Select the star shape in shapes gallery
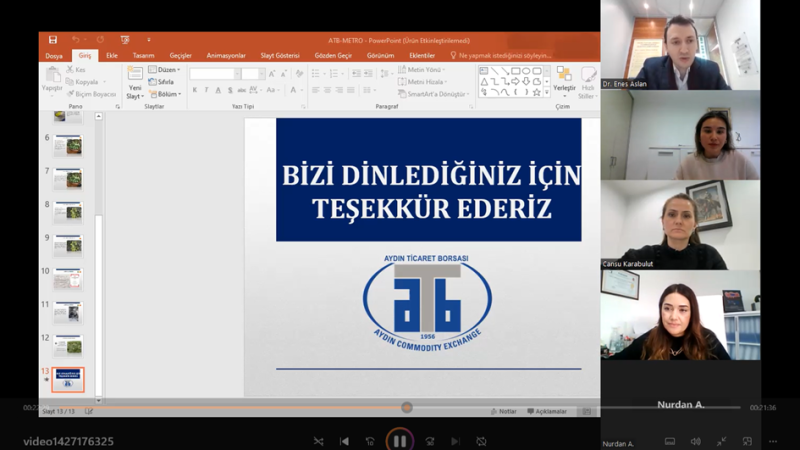Image resolution: width=800 pixels, height=450 pixels. point(537,92)
